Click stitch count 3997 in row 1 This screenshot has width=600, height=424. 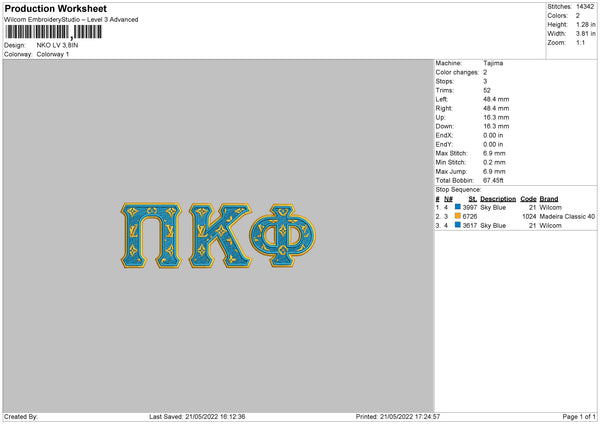pyautogui.click(x=470, y=207)
